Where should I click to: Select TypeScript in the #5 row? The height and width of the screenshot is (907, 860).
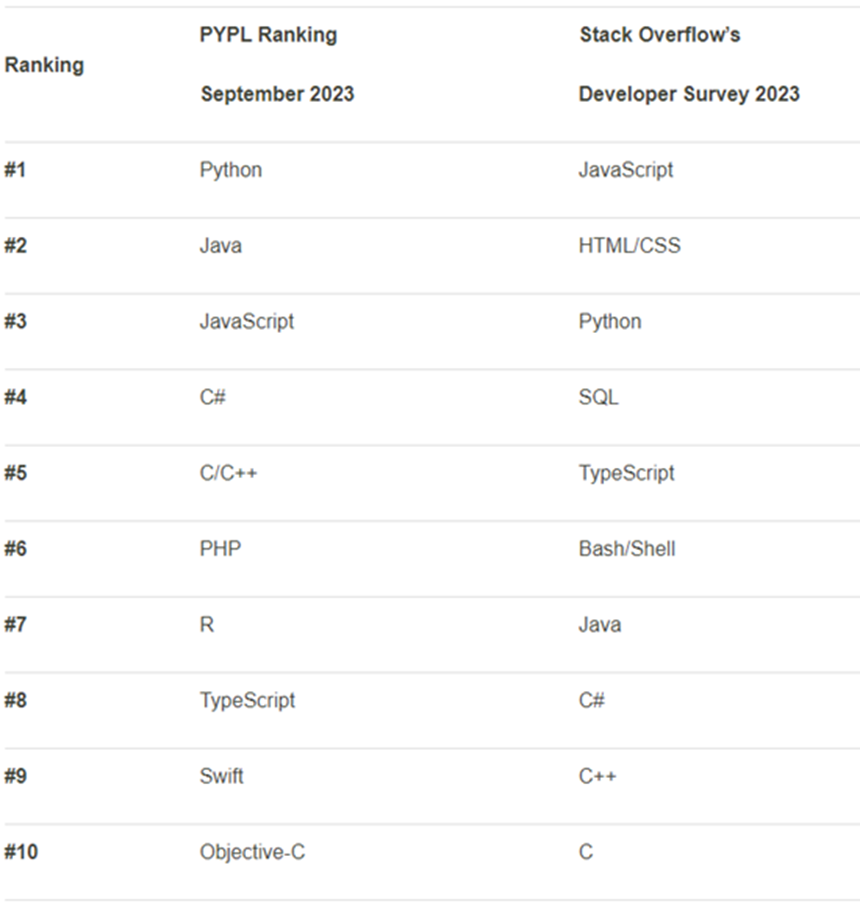coord(626,473)
